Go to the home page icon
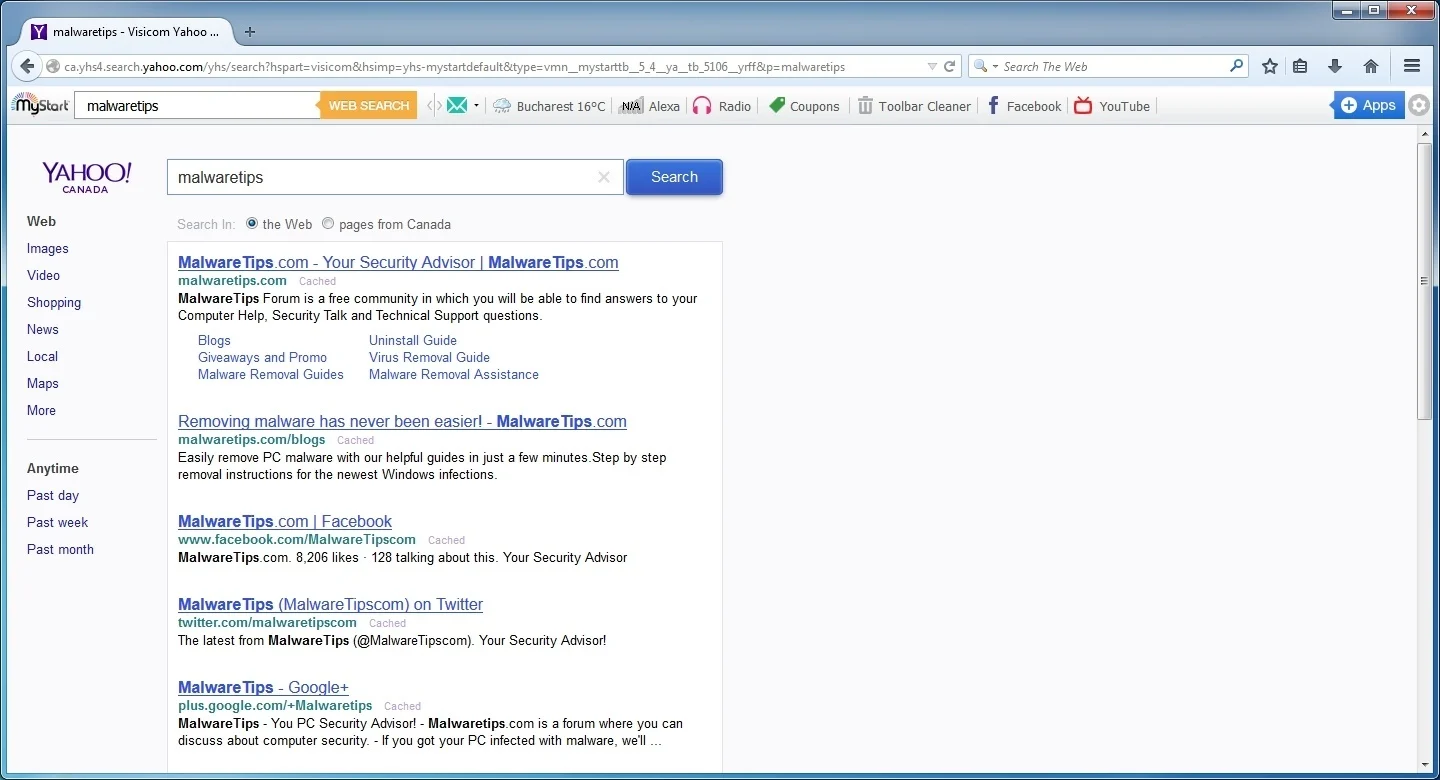Viewport: 1440px width, 780px height. tap(1371, 66)
